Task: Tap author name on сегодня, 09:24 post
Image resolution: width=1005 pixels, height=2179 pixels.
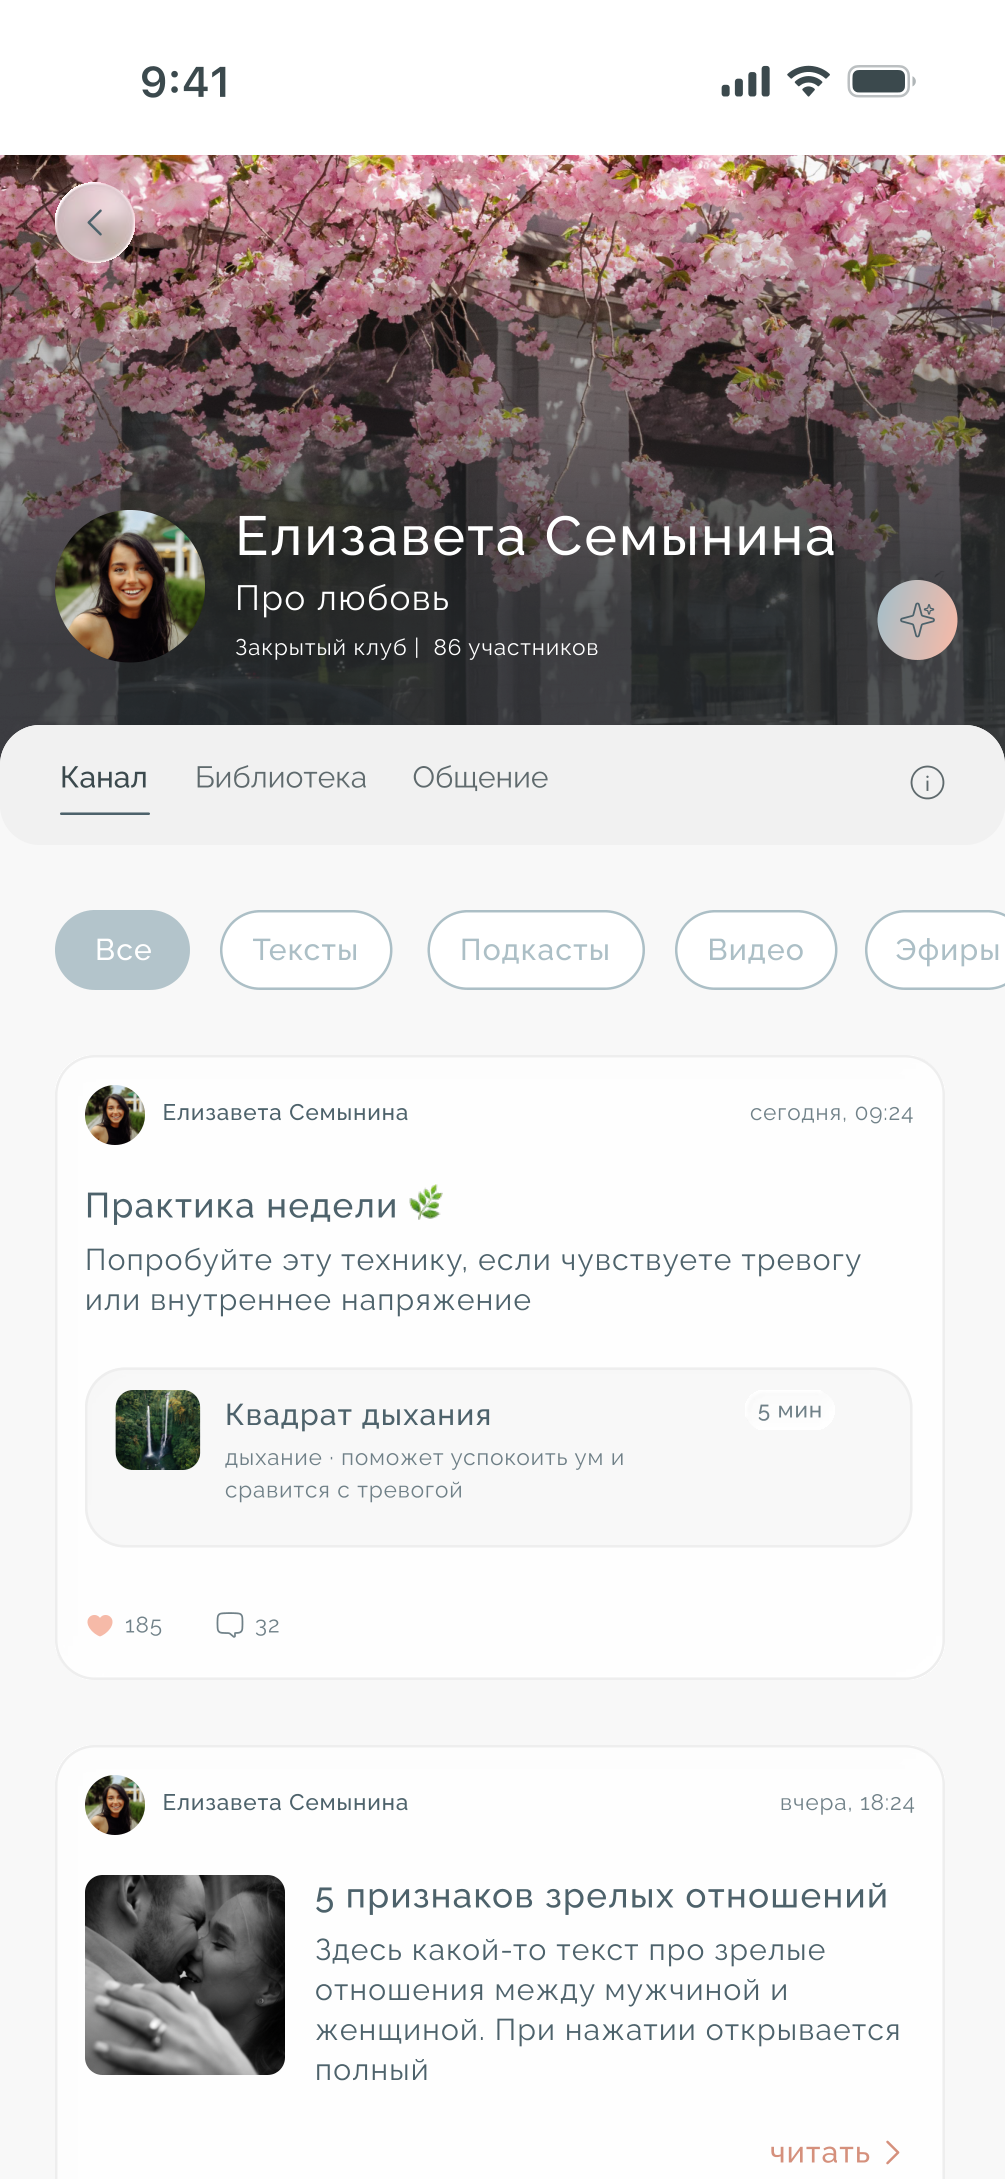Action: 285,1113
